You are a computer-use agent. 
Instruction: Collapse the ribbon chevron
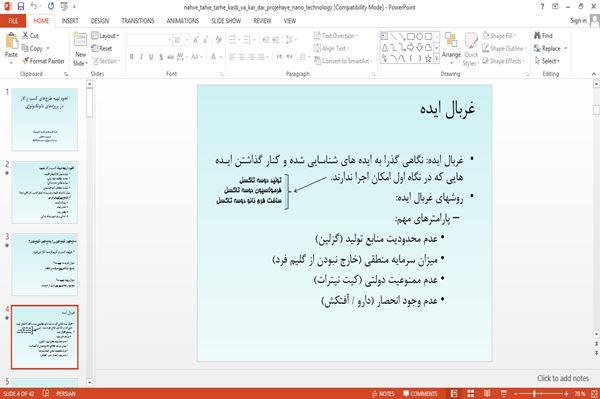point(593,73)
